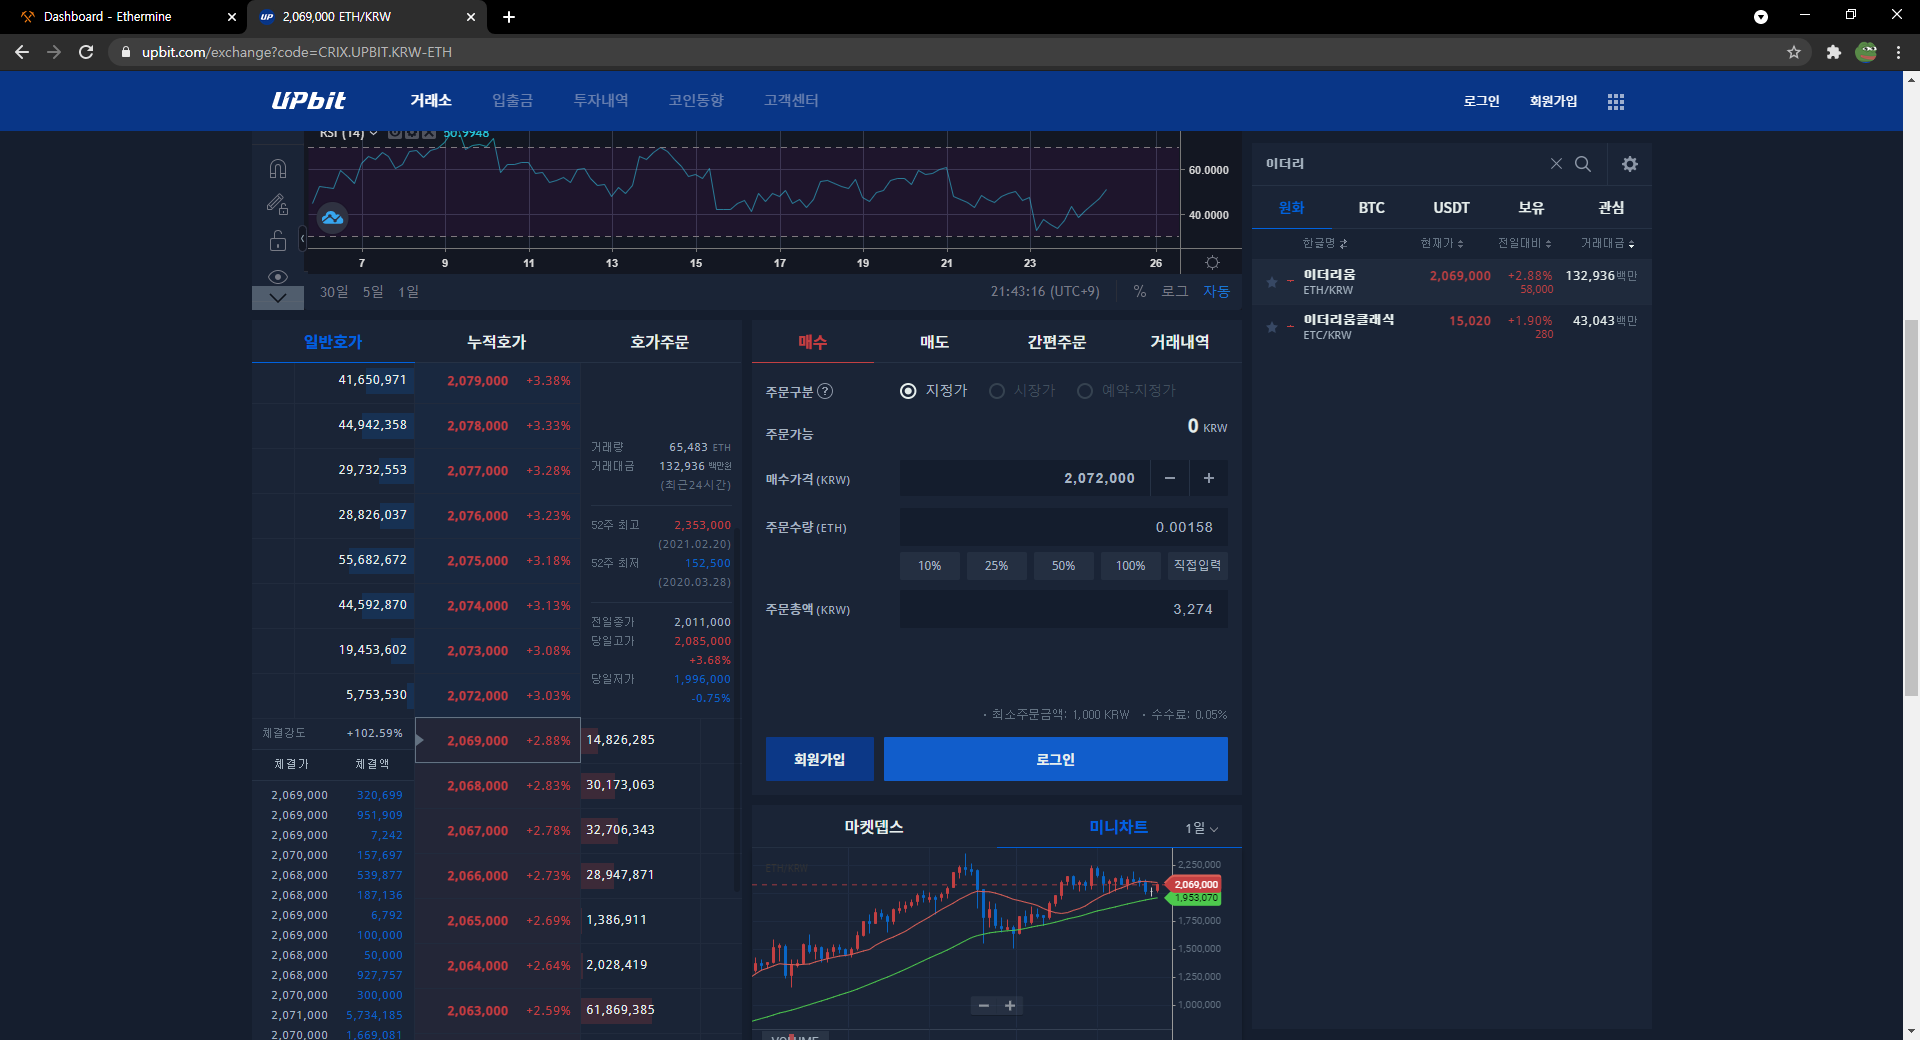Open Chrome extensions puzzle icon
1920x1040 pixels.
tap(1833, 52)
